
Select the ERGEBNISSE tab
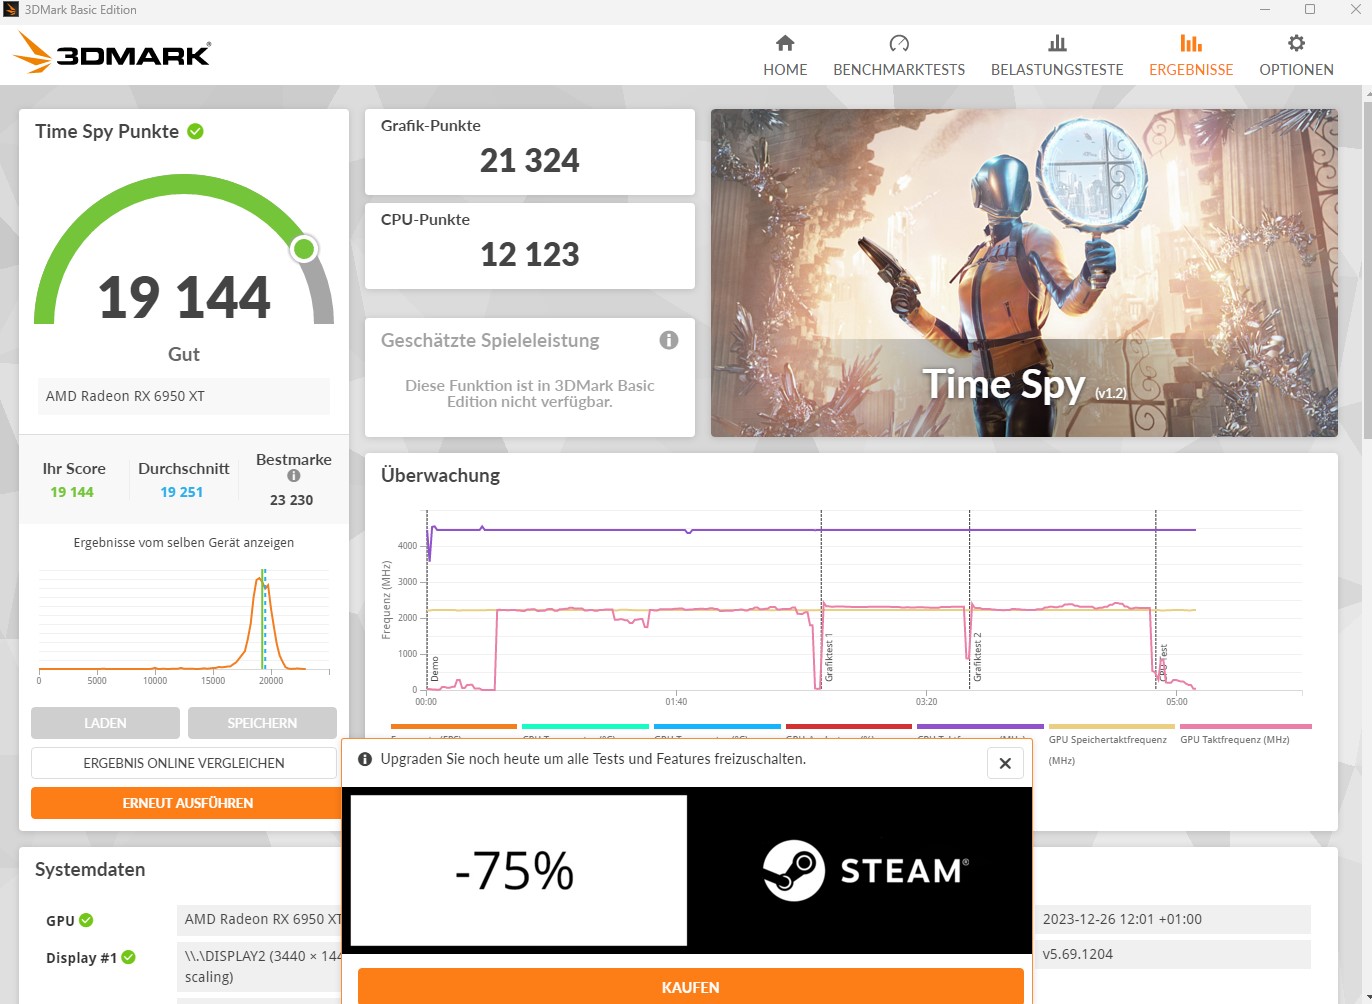[x=1191, y=56]
